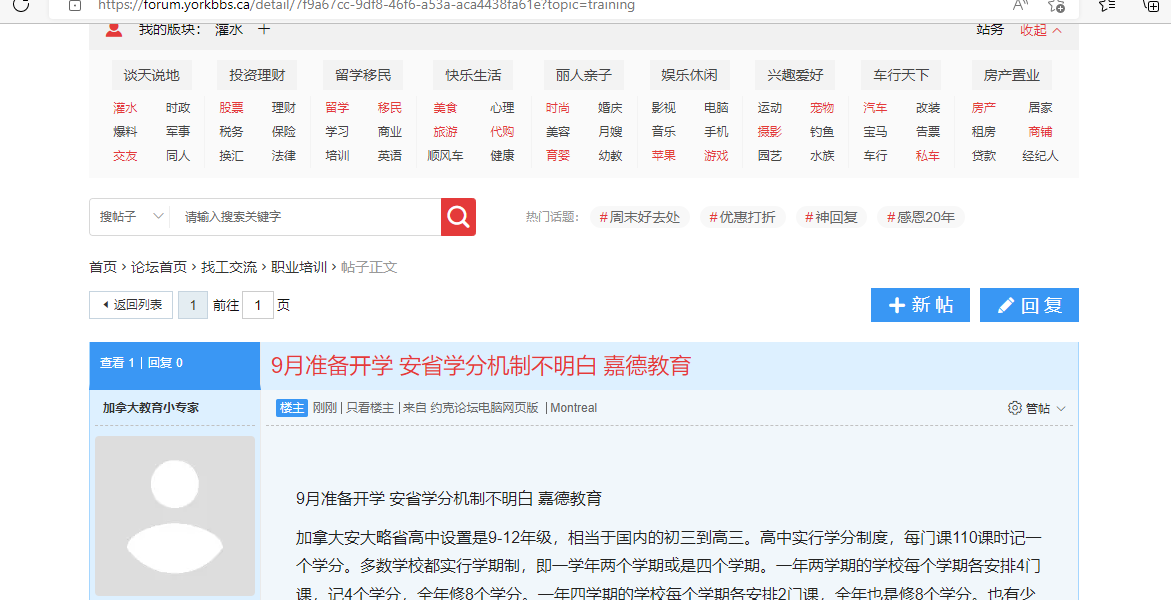
Task: Open the 房产 board link
Action: (x=984, y=108)
